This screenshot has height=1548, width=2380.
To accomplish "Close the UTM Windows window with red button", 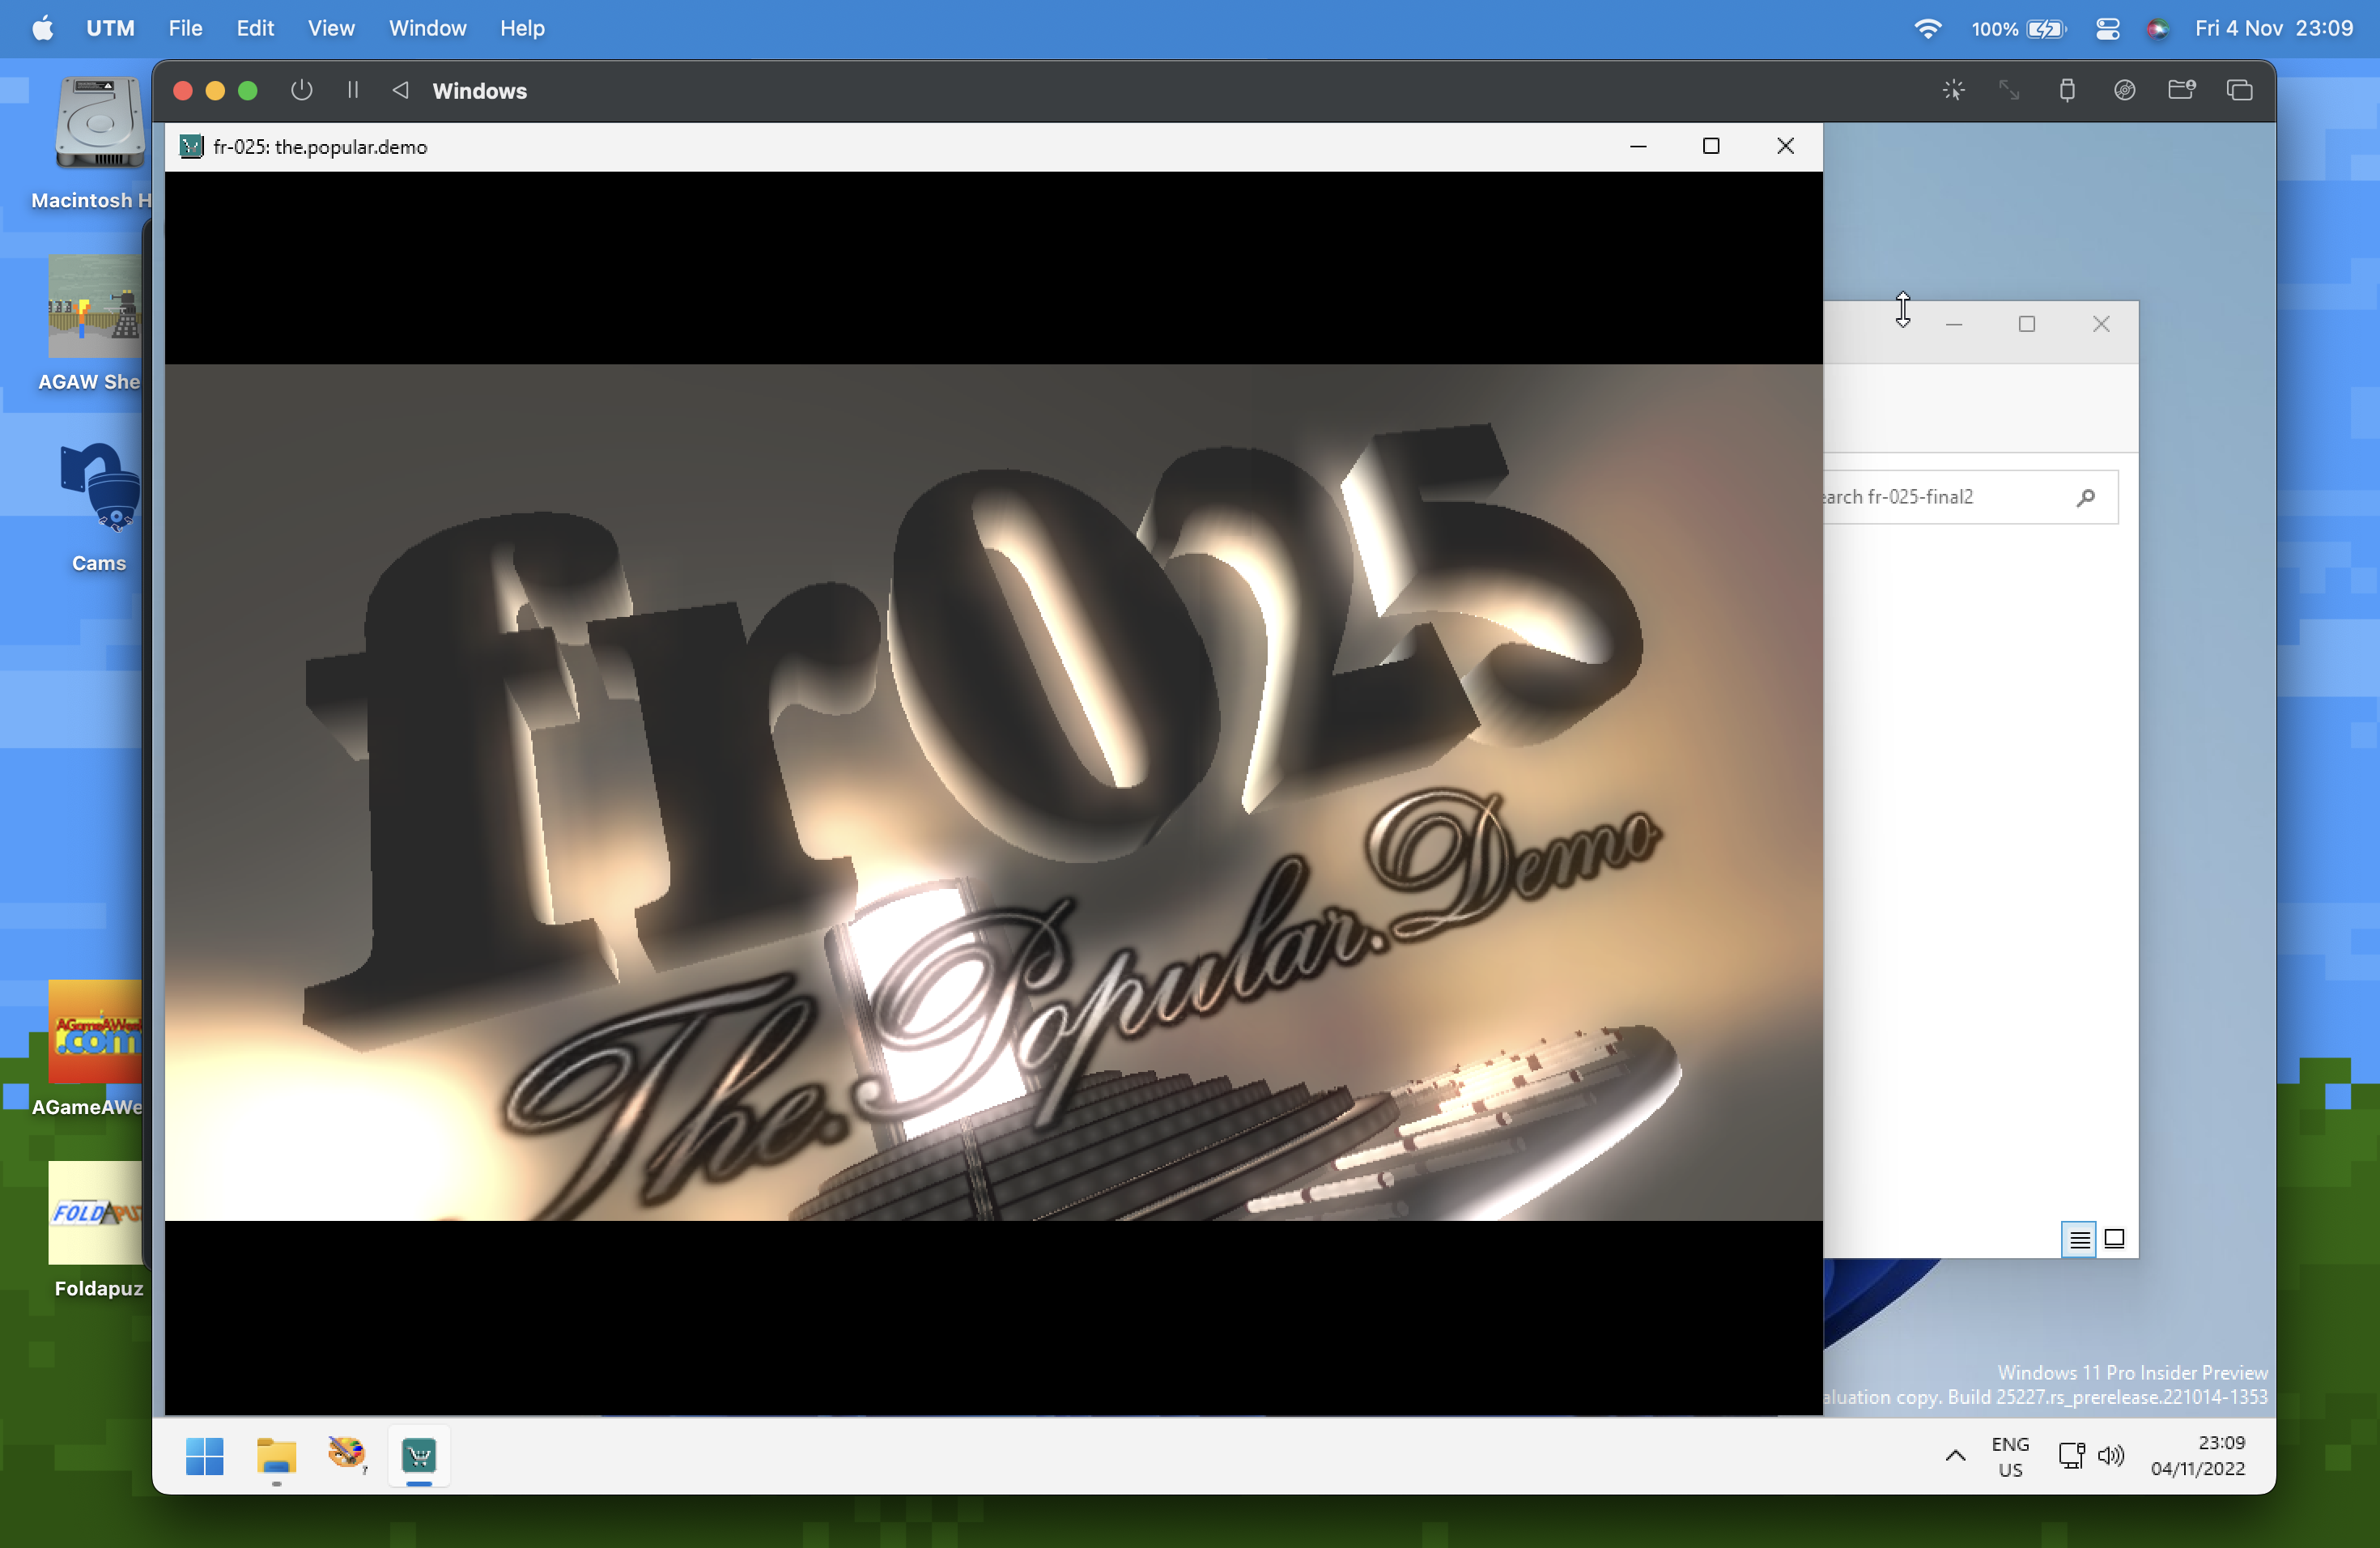I will (182, 91).
